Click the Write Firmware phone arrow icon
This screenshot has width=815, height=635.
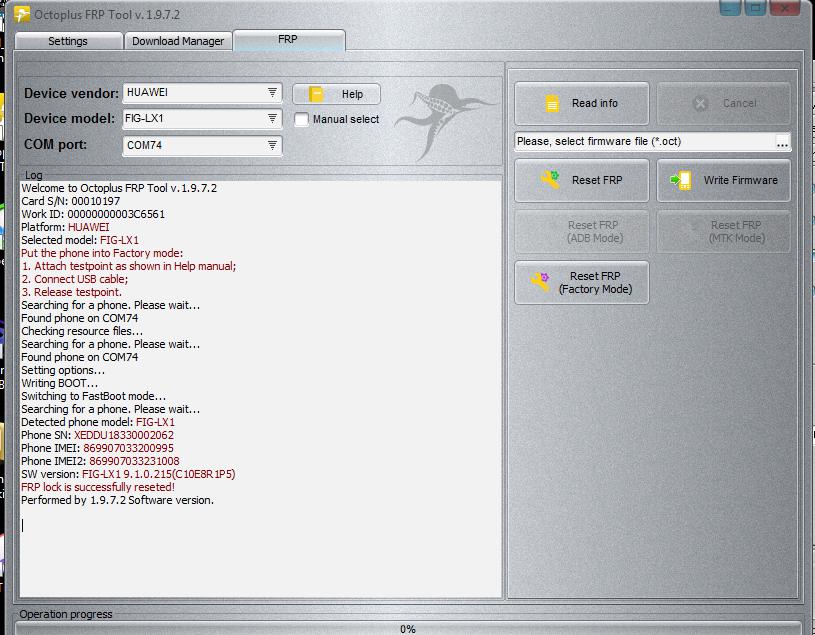point(681,180)
